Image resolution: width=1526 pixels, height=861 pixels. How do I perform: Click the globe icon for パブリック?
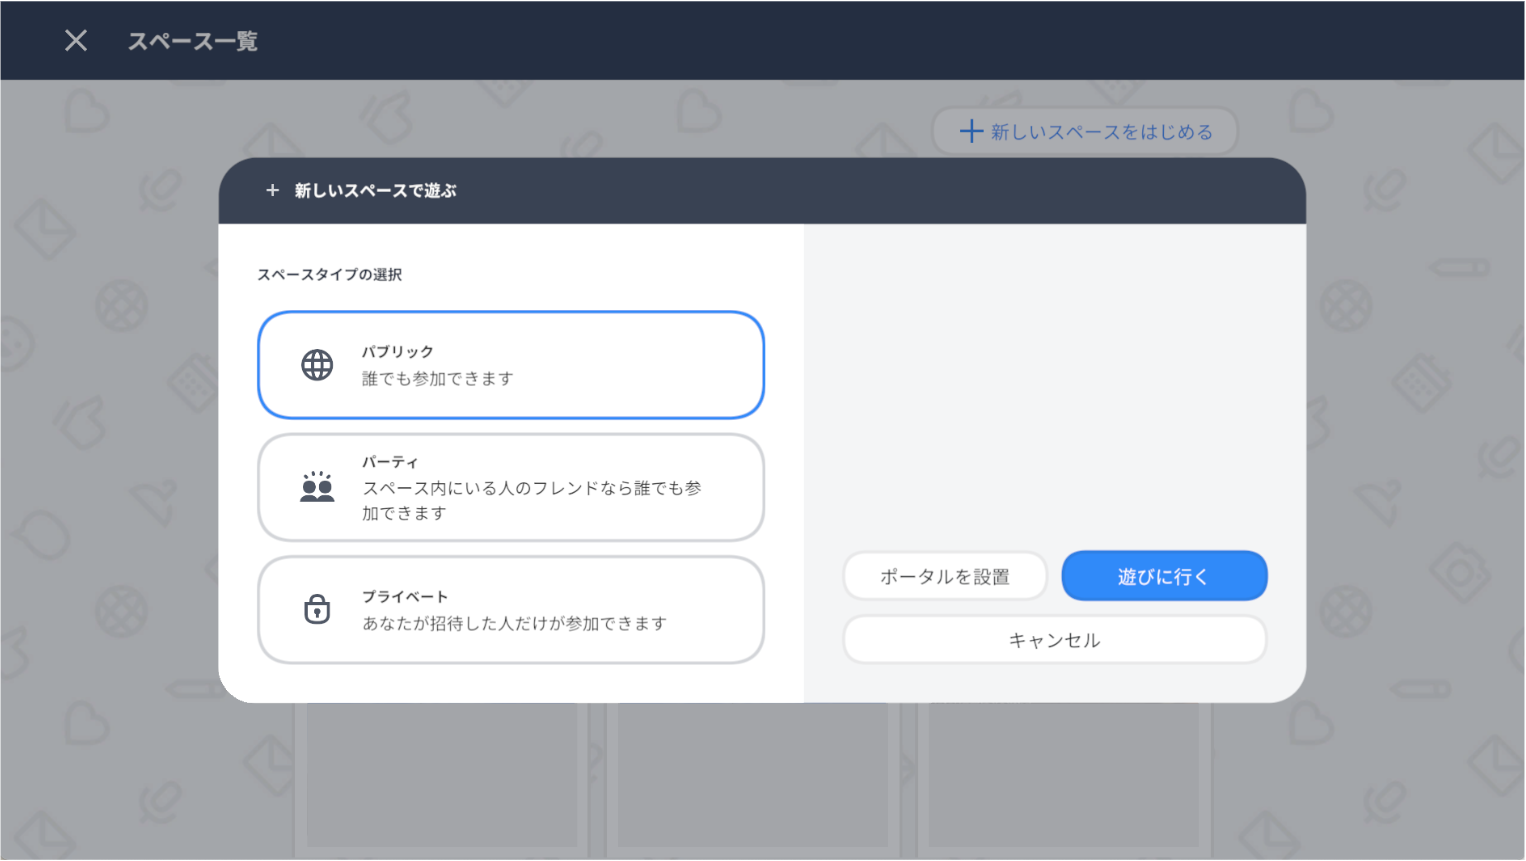317,365
